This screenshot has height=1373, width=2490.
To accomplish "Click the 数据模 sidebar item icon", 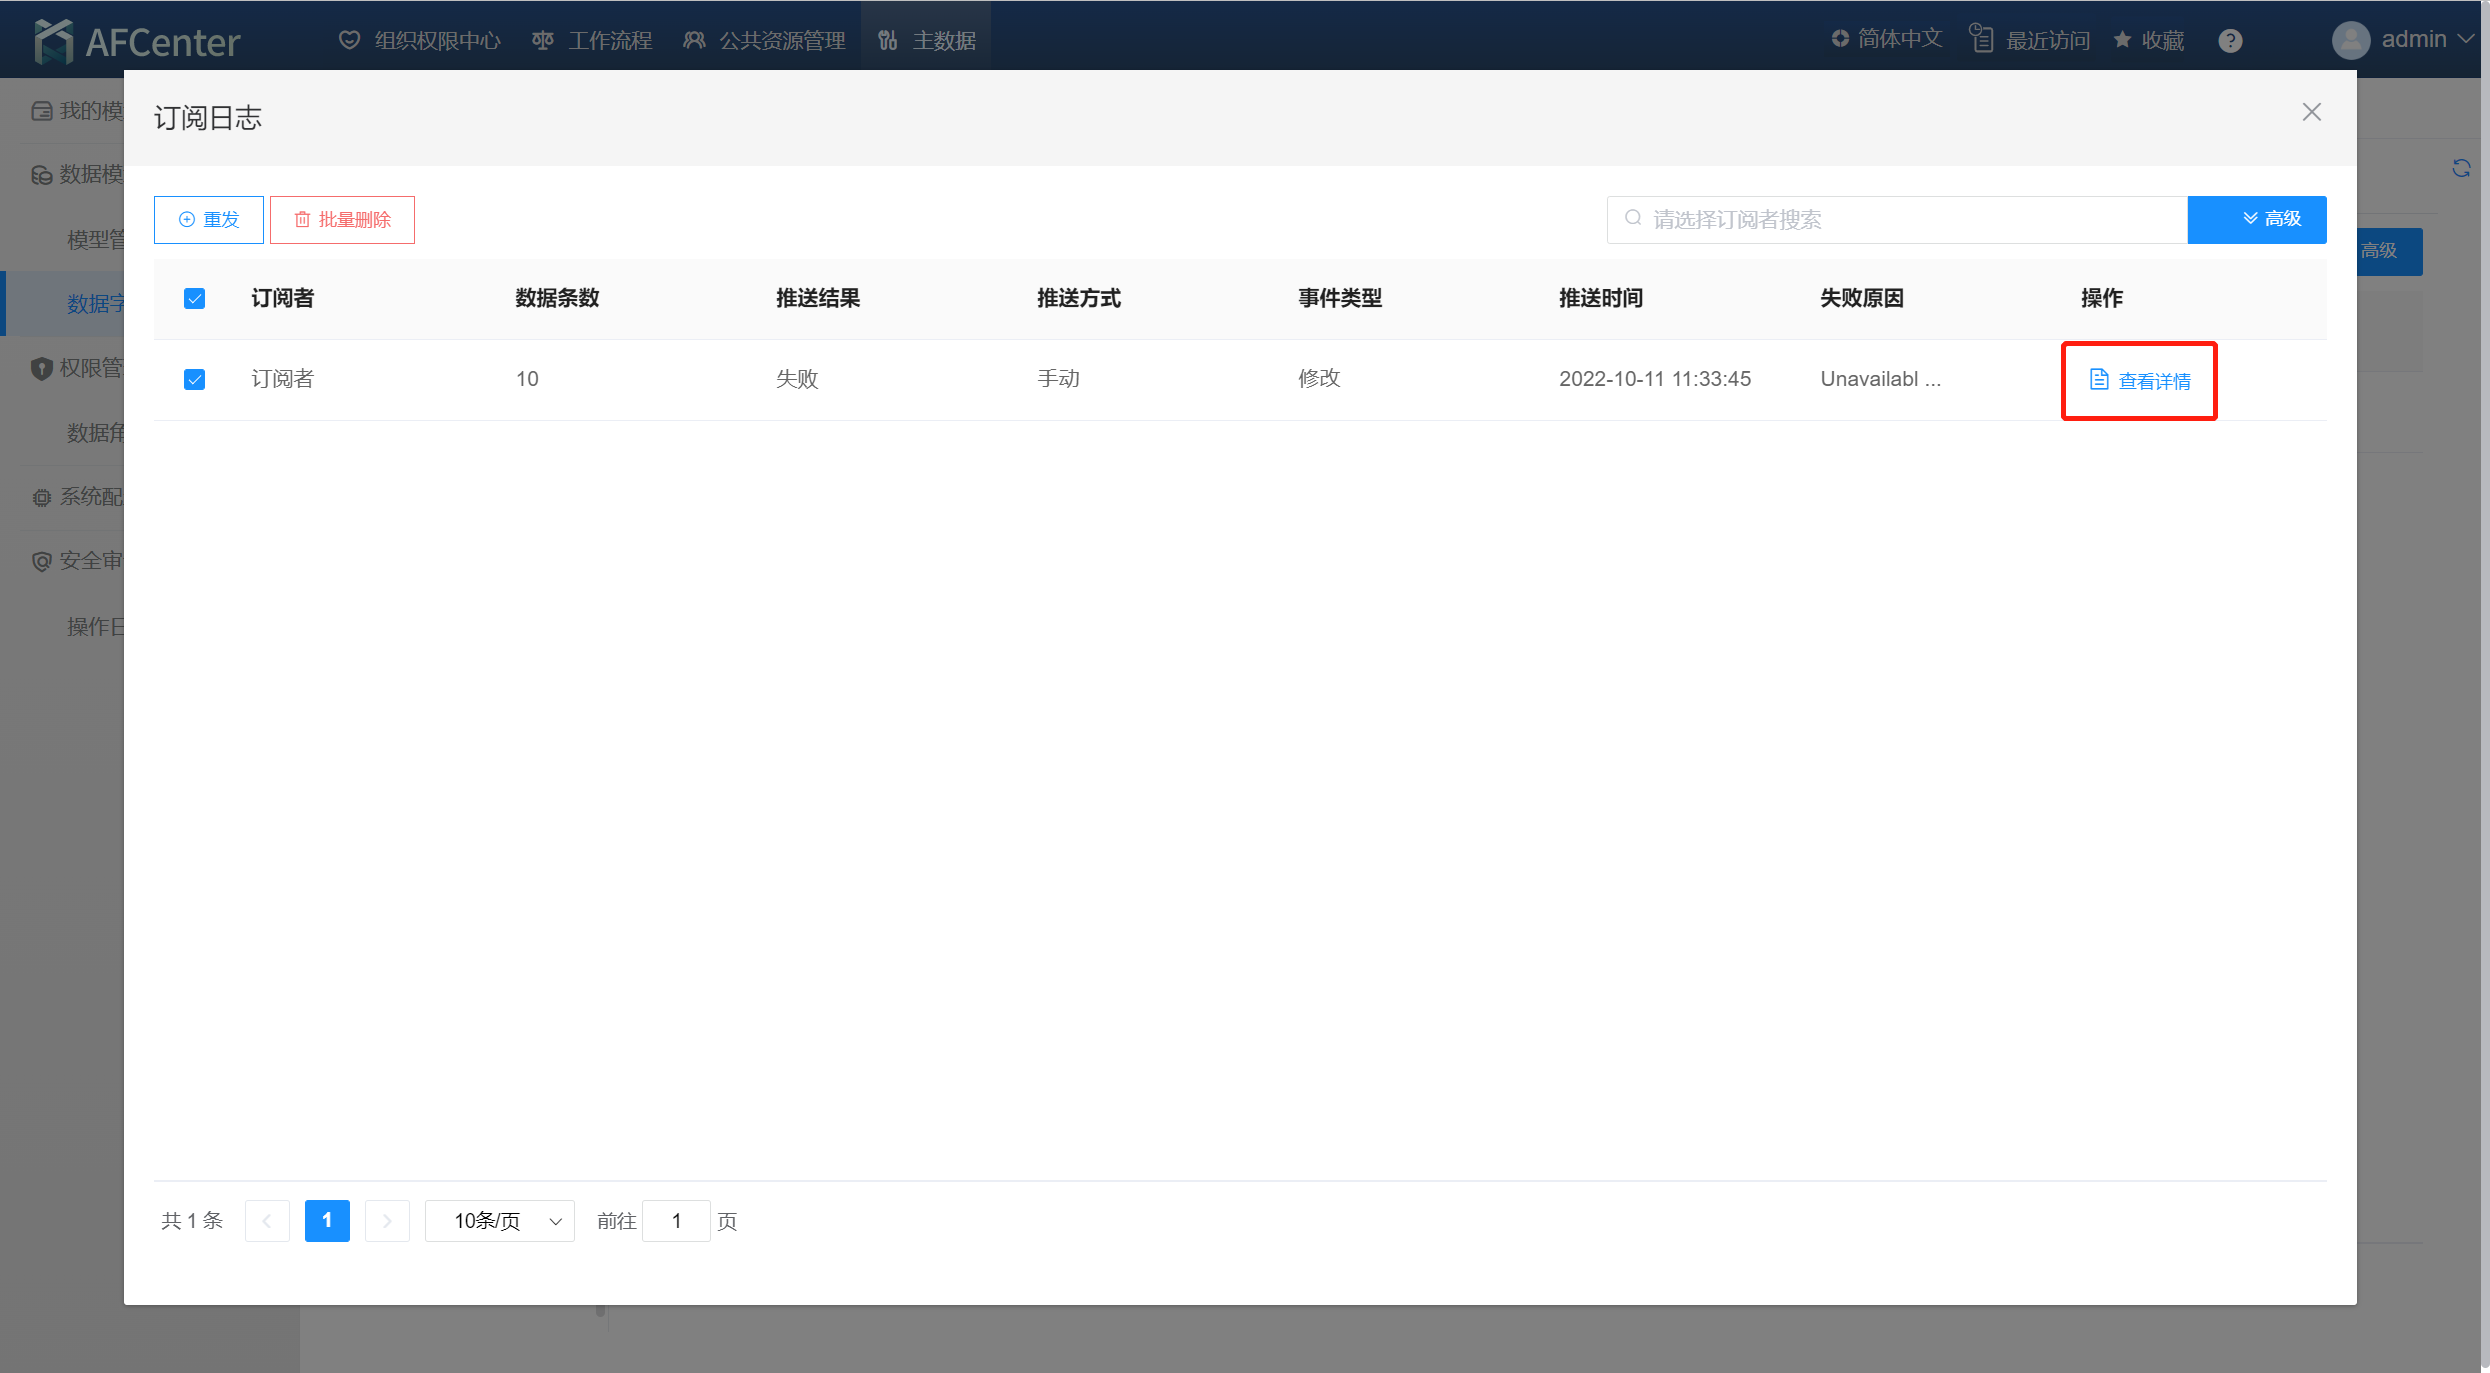I will point(41,176).
